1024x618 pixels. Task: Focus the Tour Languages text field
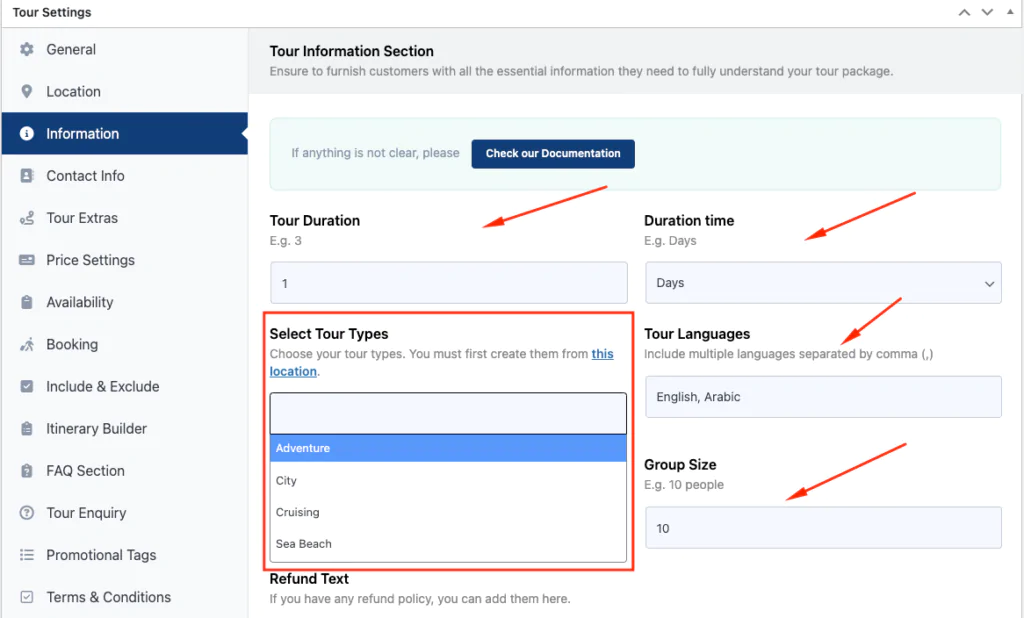click(x=823, y=397)
